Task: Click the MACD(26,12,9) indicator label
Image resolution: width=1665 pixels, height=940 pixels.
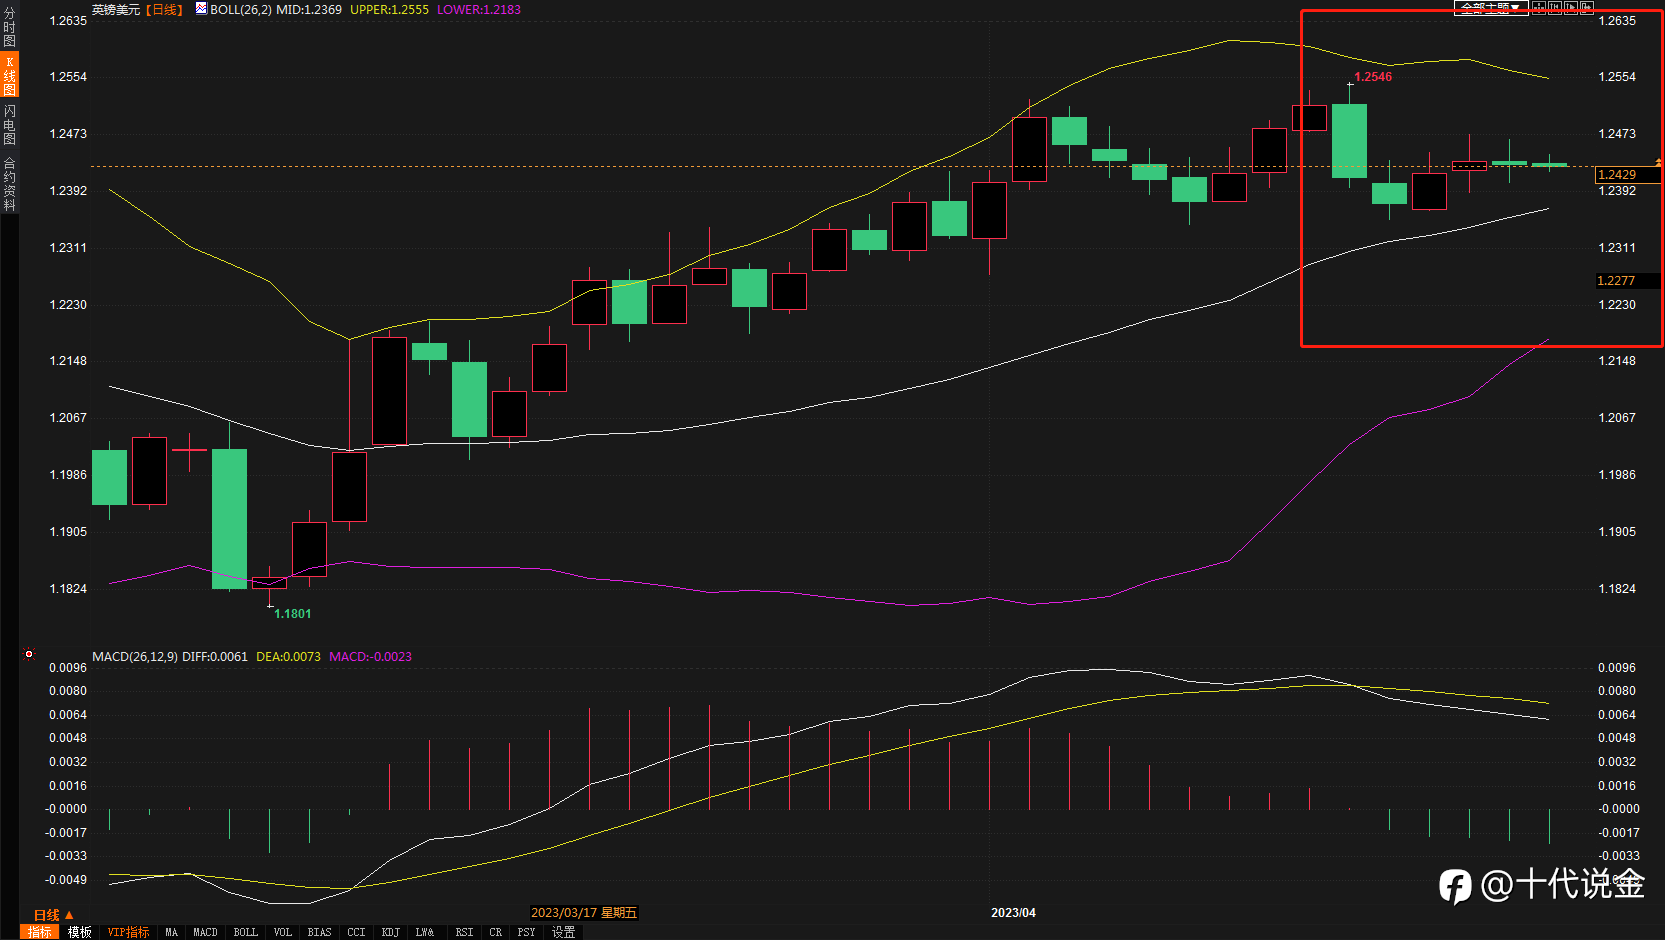Action: (135, 657)
